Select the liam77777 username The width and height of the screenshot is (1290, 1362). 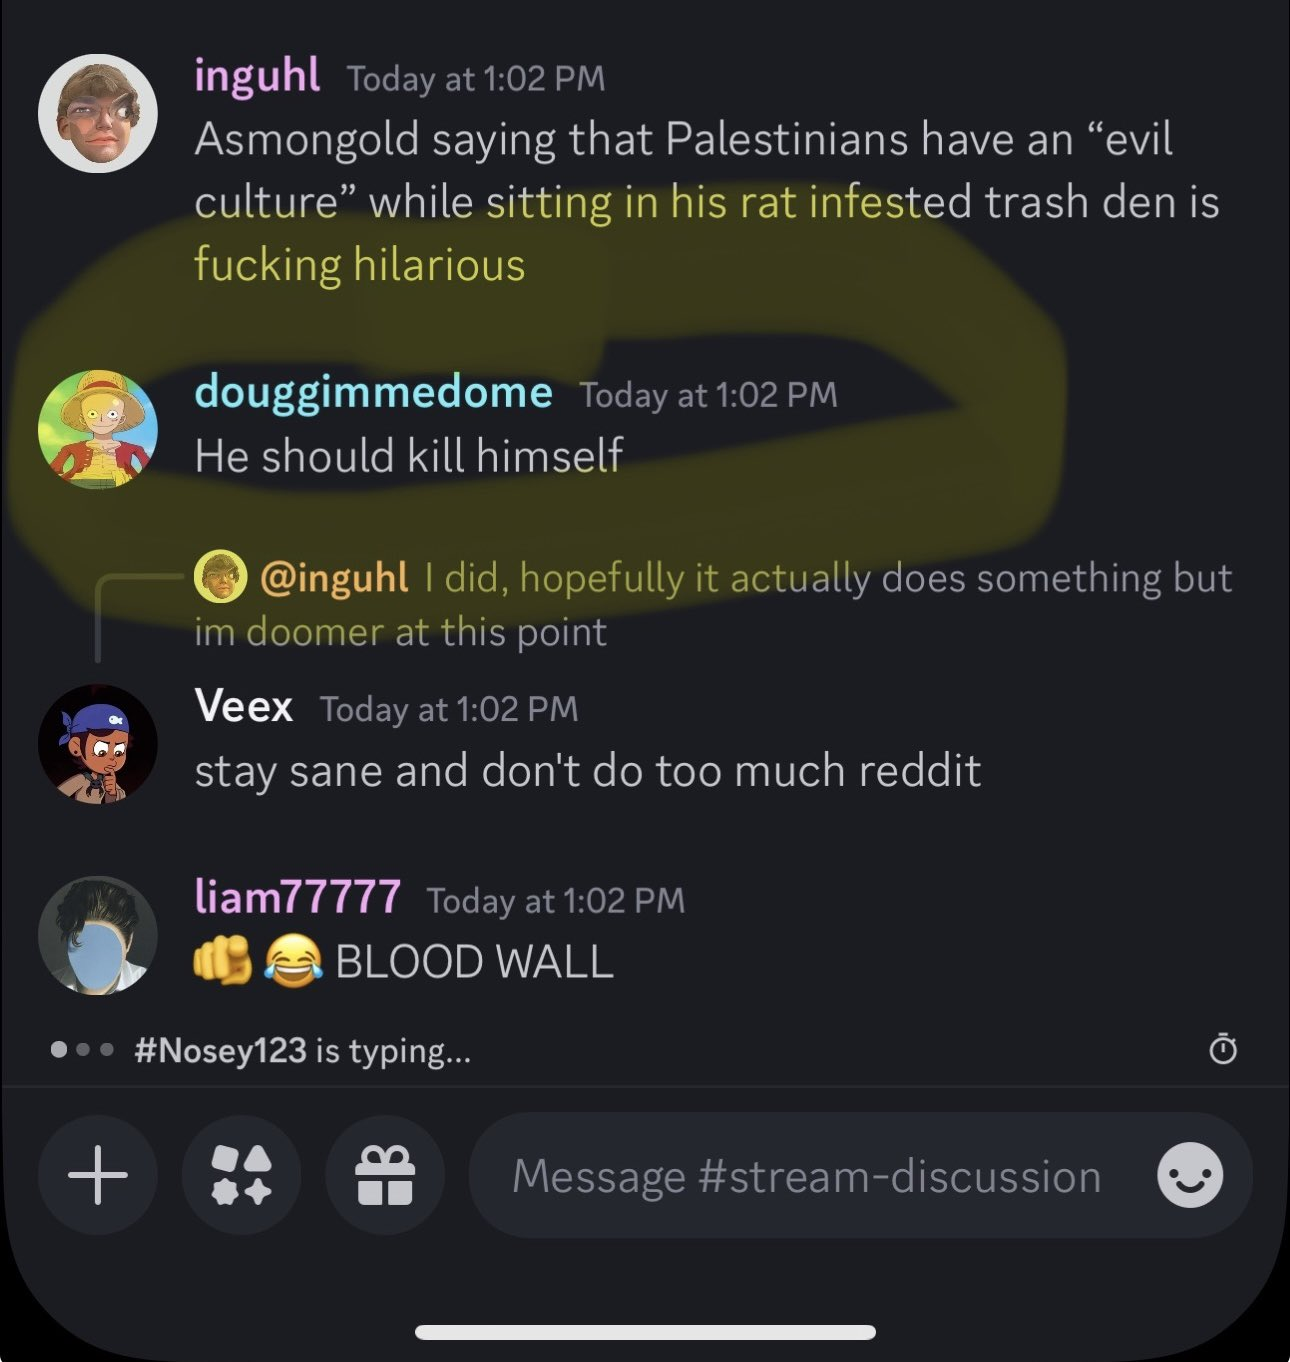coord(297,897)
